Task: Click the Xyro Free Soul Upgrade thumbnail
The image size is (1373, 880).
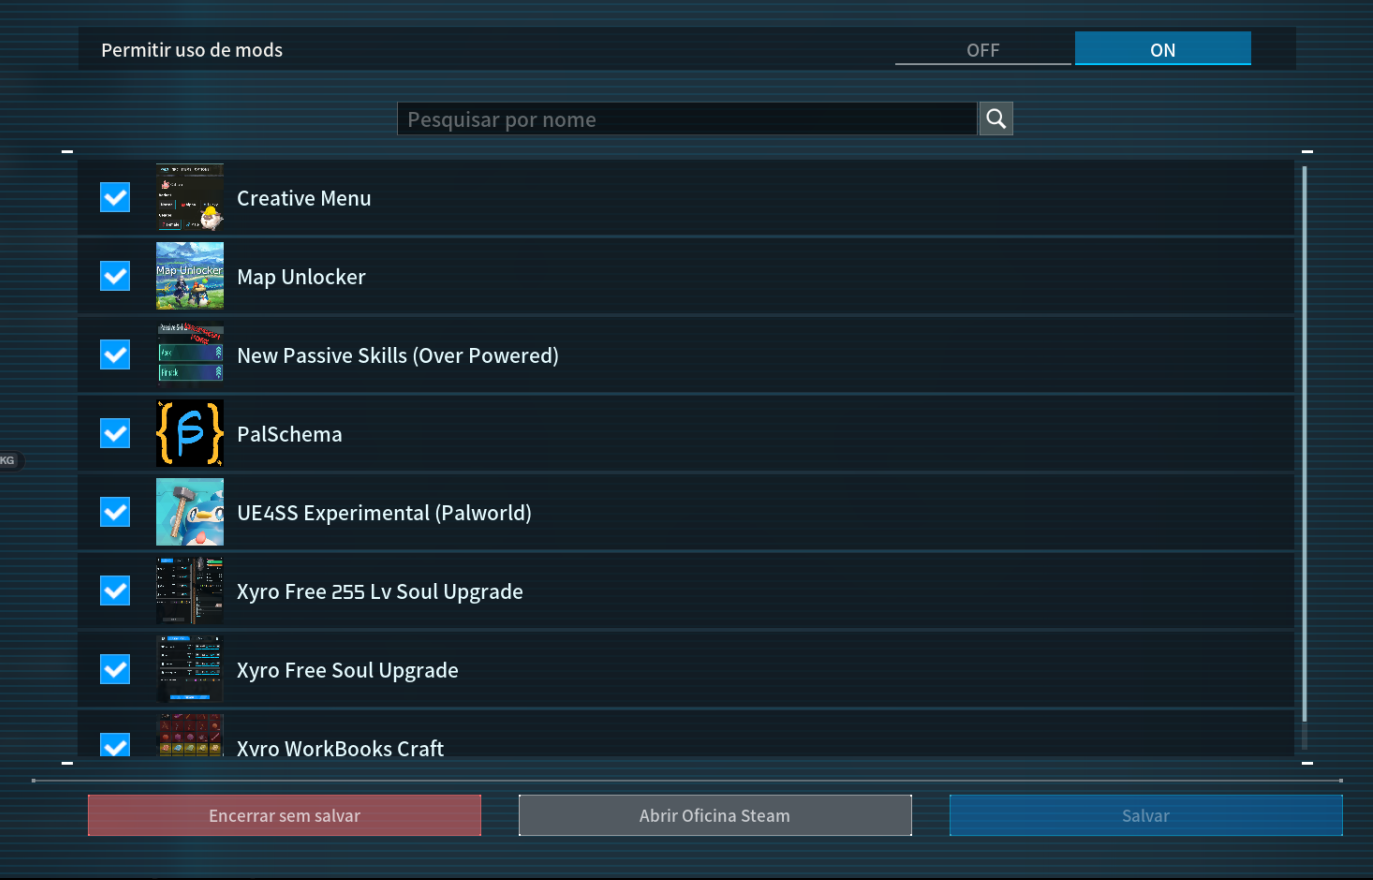Action: point(189,669)
